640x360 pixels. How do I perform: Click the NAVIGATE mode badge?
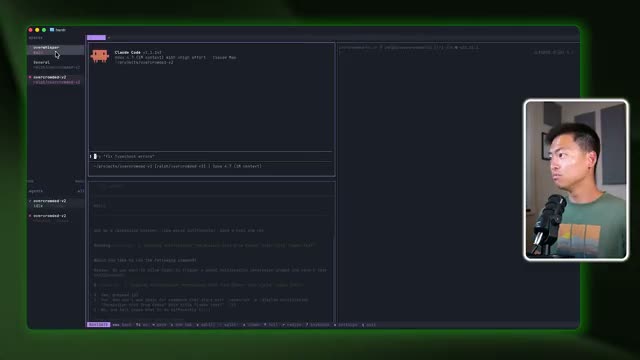[98, 325]
